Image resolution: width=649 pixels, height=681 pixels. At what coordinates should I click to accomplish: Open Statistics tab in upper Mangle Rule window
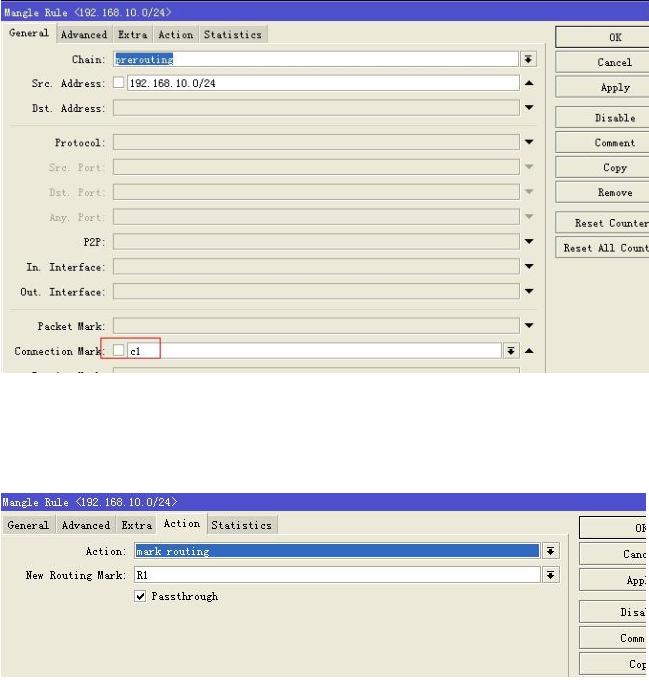233,35
